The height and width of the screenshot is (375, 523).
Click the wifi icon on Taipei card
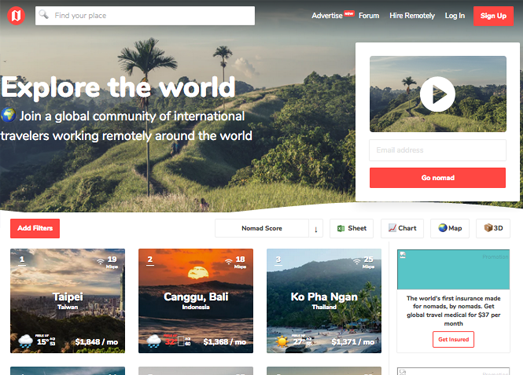pyautogui.click(x=100, y=261)
